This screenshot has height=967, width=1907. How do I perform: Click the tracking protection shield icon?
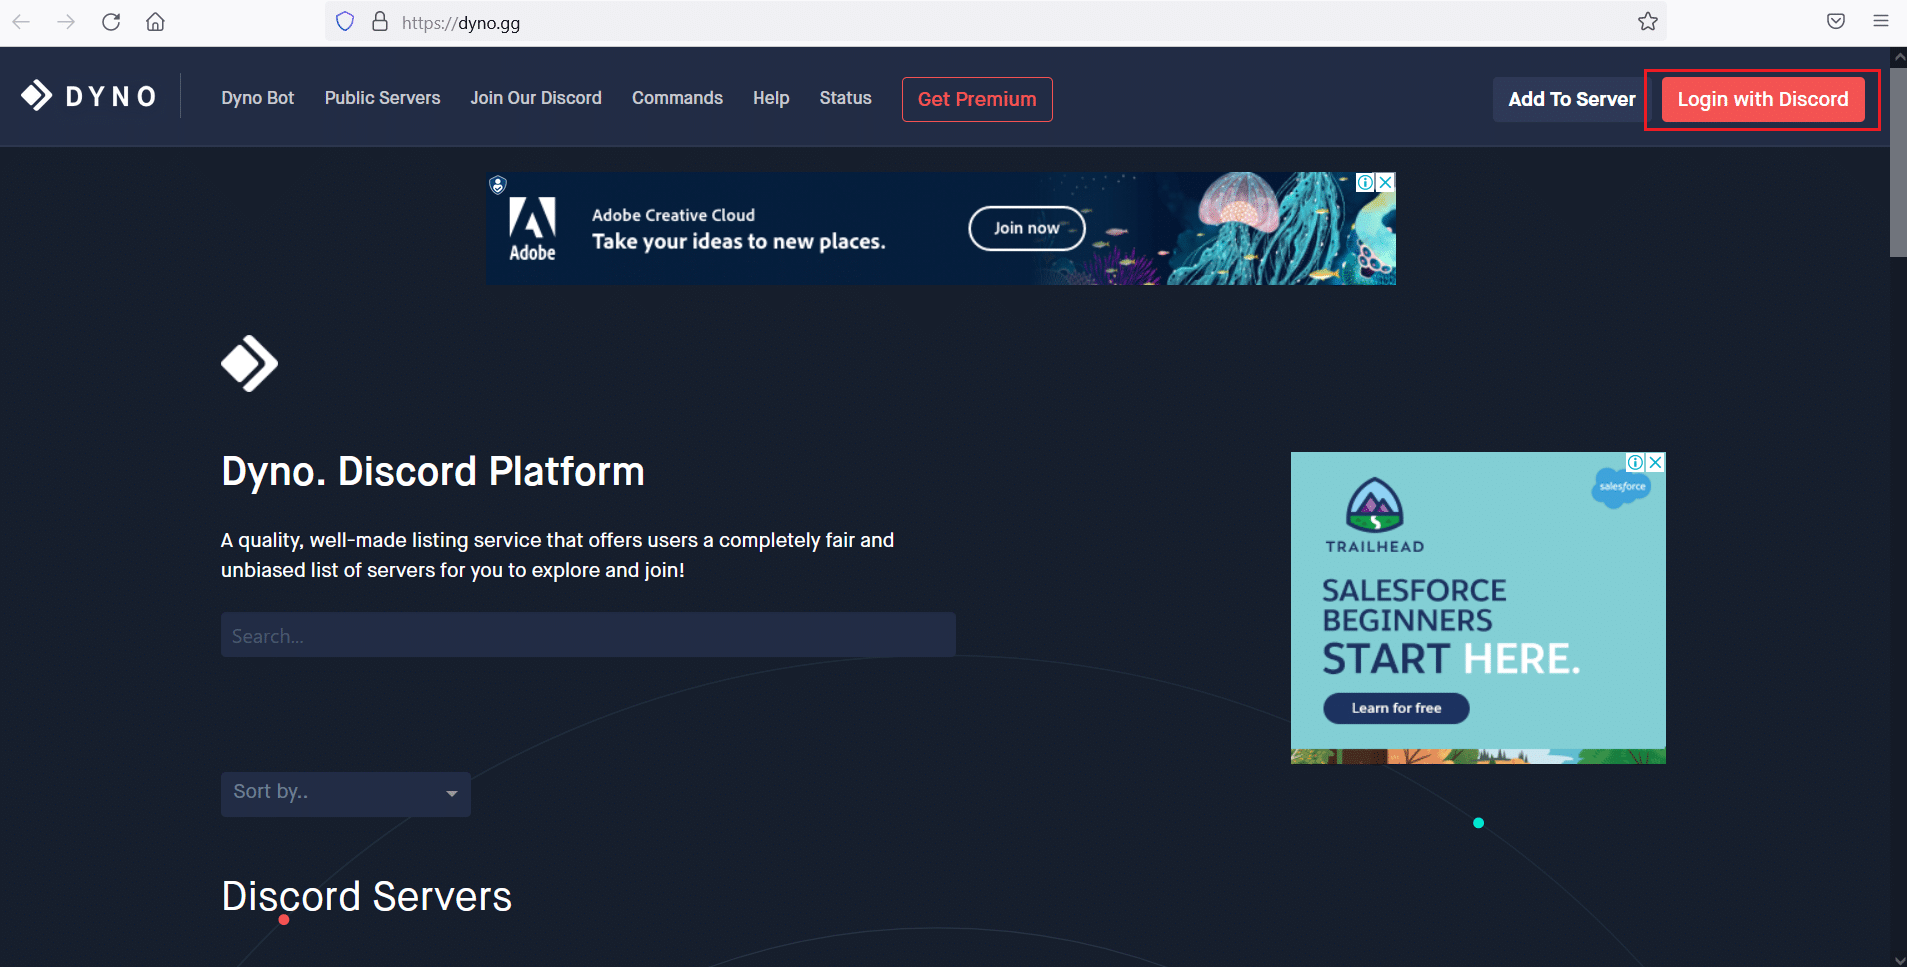coord(344,21)
